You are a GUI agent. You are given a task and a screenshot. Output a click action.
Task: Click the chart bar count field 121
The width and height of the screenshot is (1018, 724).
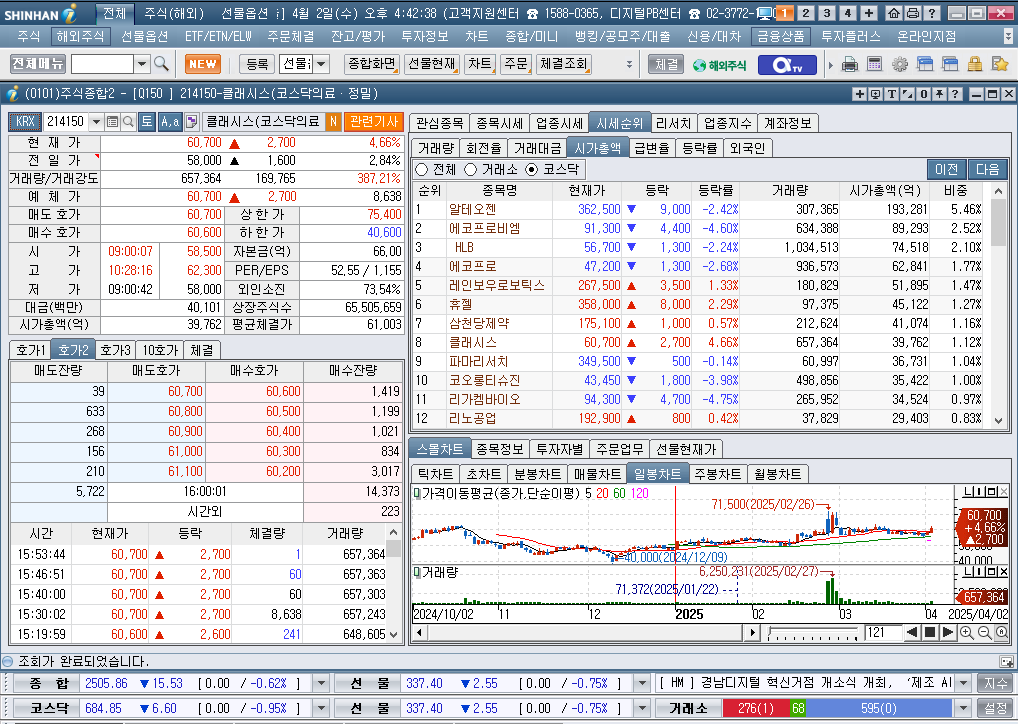882,632
